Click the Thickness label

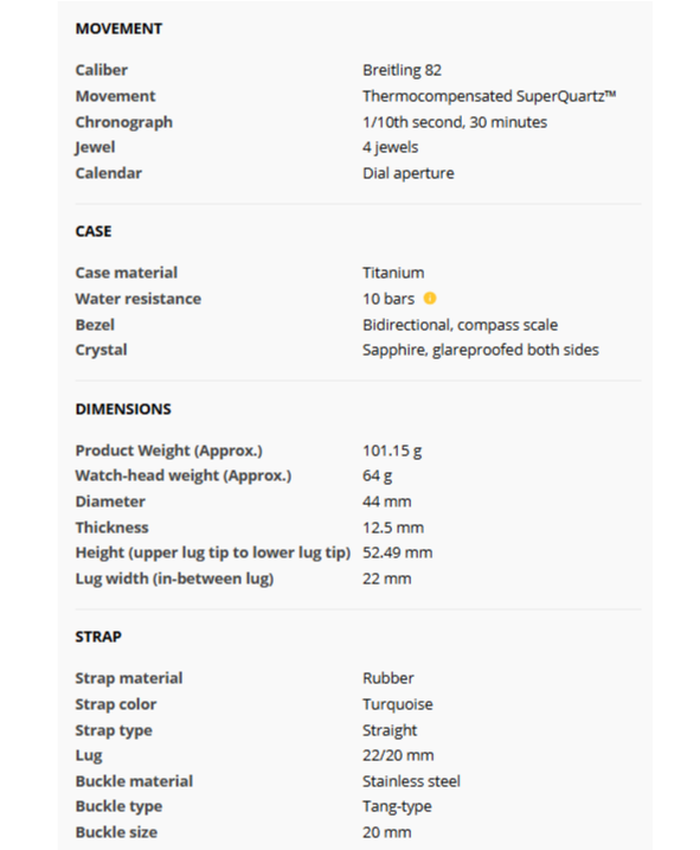pyautogui.click(x=111, y=528)
